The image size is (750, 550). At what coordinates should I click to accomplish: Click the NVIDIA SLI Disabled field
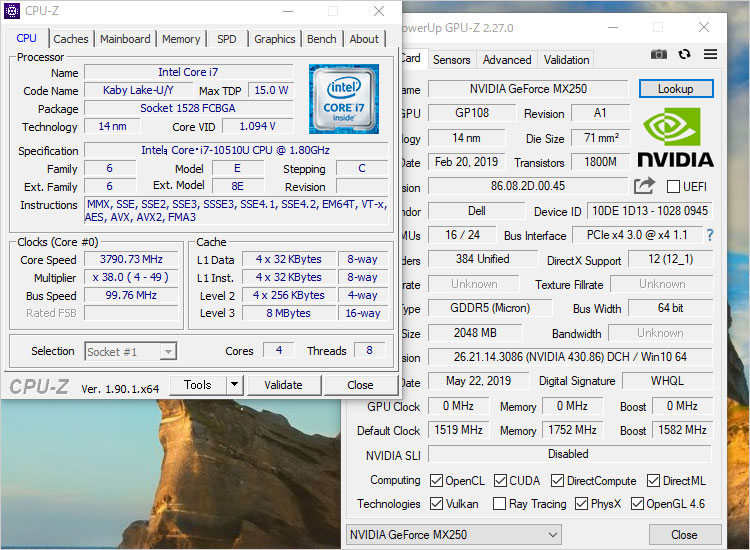pyautogui.click(x=570, y=454)
